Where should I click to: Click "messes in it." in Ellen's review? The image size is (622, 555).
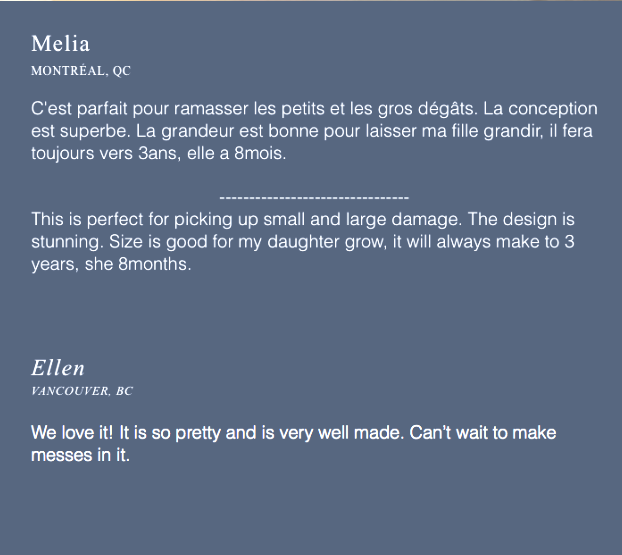coord(80,457)
